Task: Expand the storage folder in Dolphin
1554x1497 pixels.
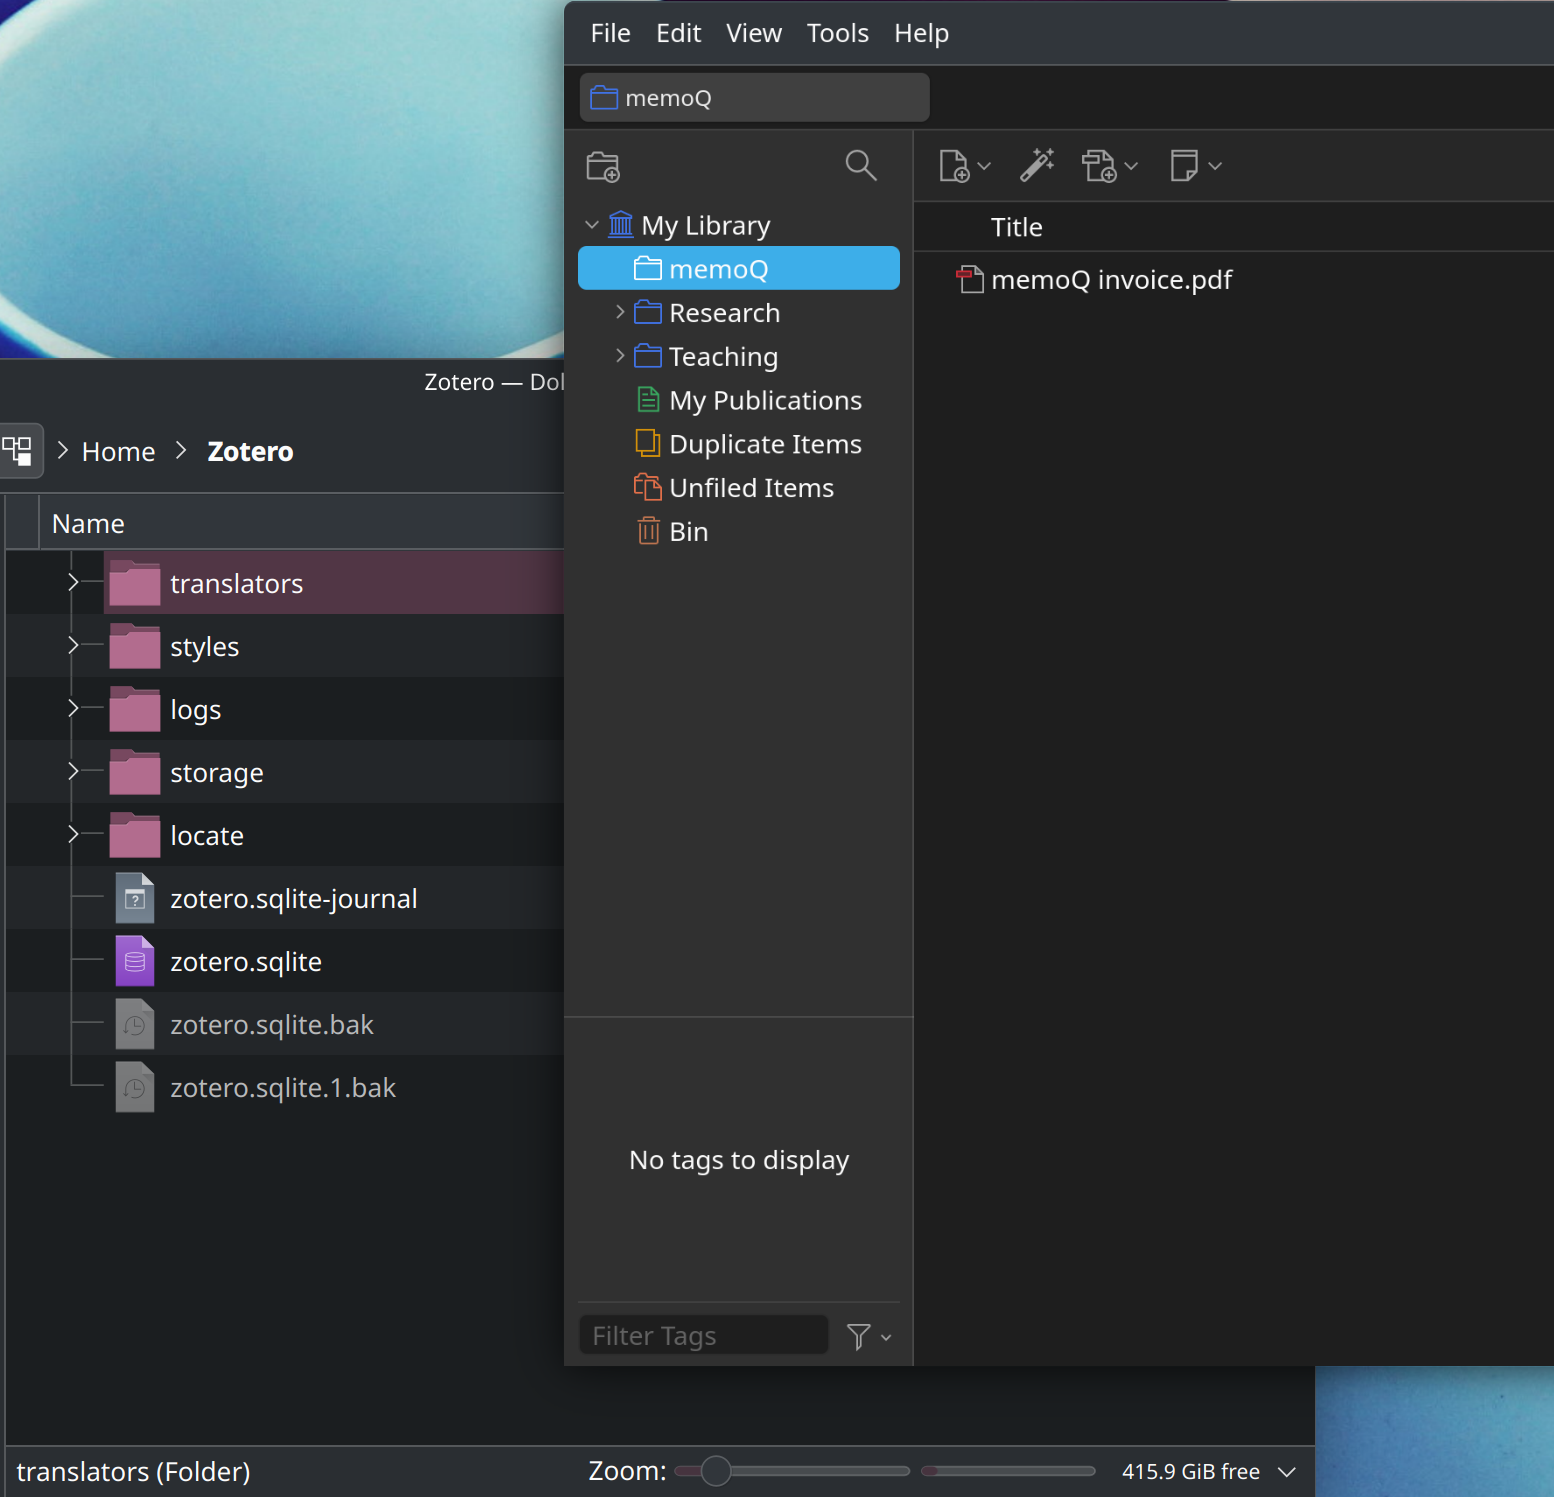Action: coord(73,771)
